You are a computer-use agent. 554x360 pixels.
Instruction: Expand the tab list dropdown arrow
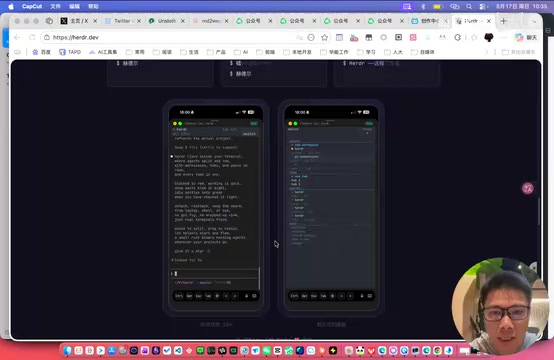534,21
